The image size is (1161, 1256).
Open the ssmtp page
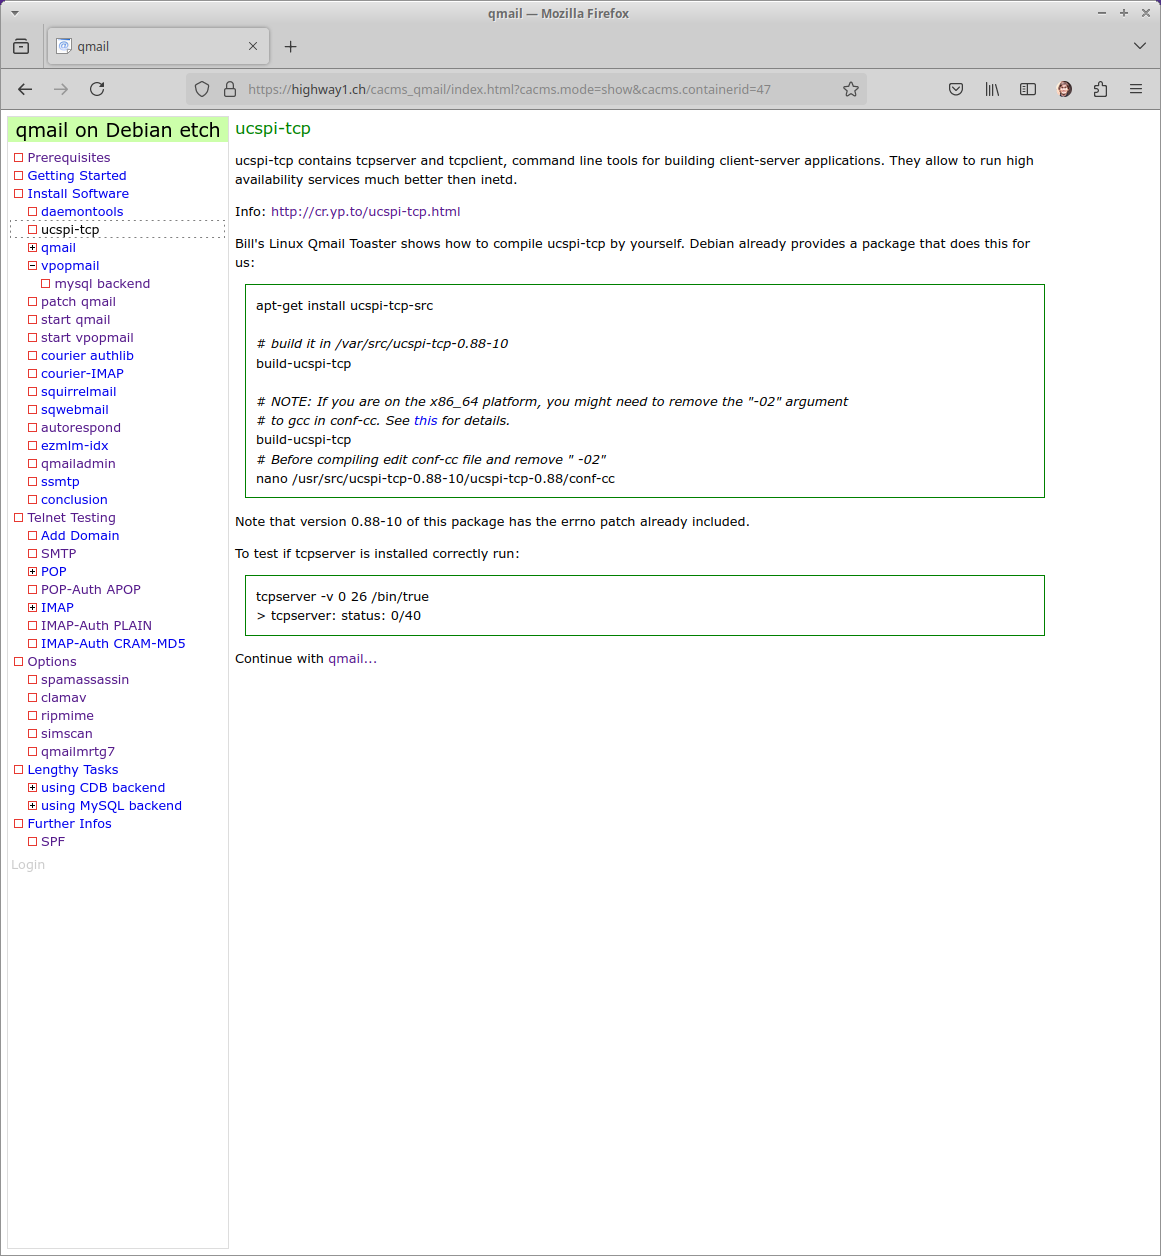[60, 482]
